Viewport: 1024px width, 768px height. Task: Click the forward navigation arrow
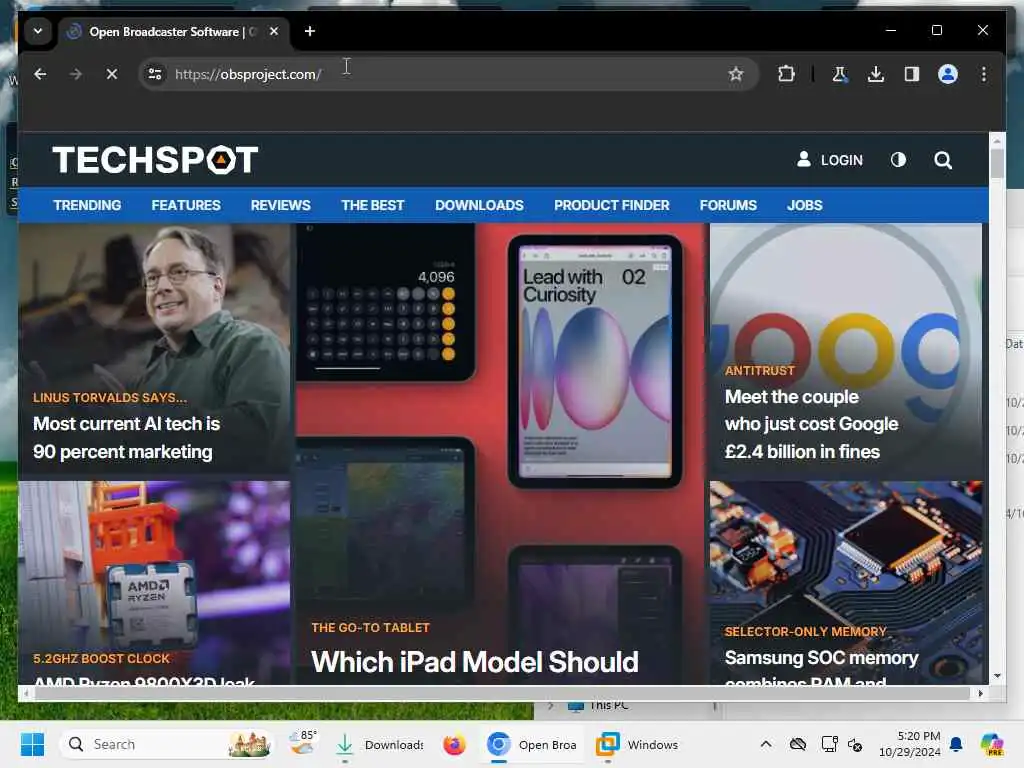(76, 74)
